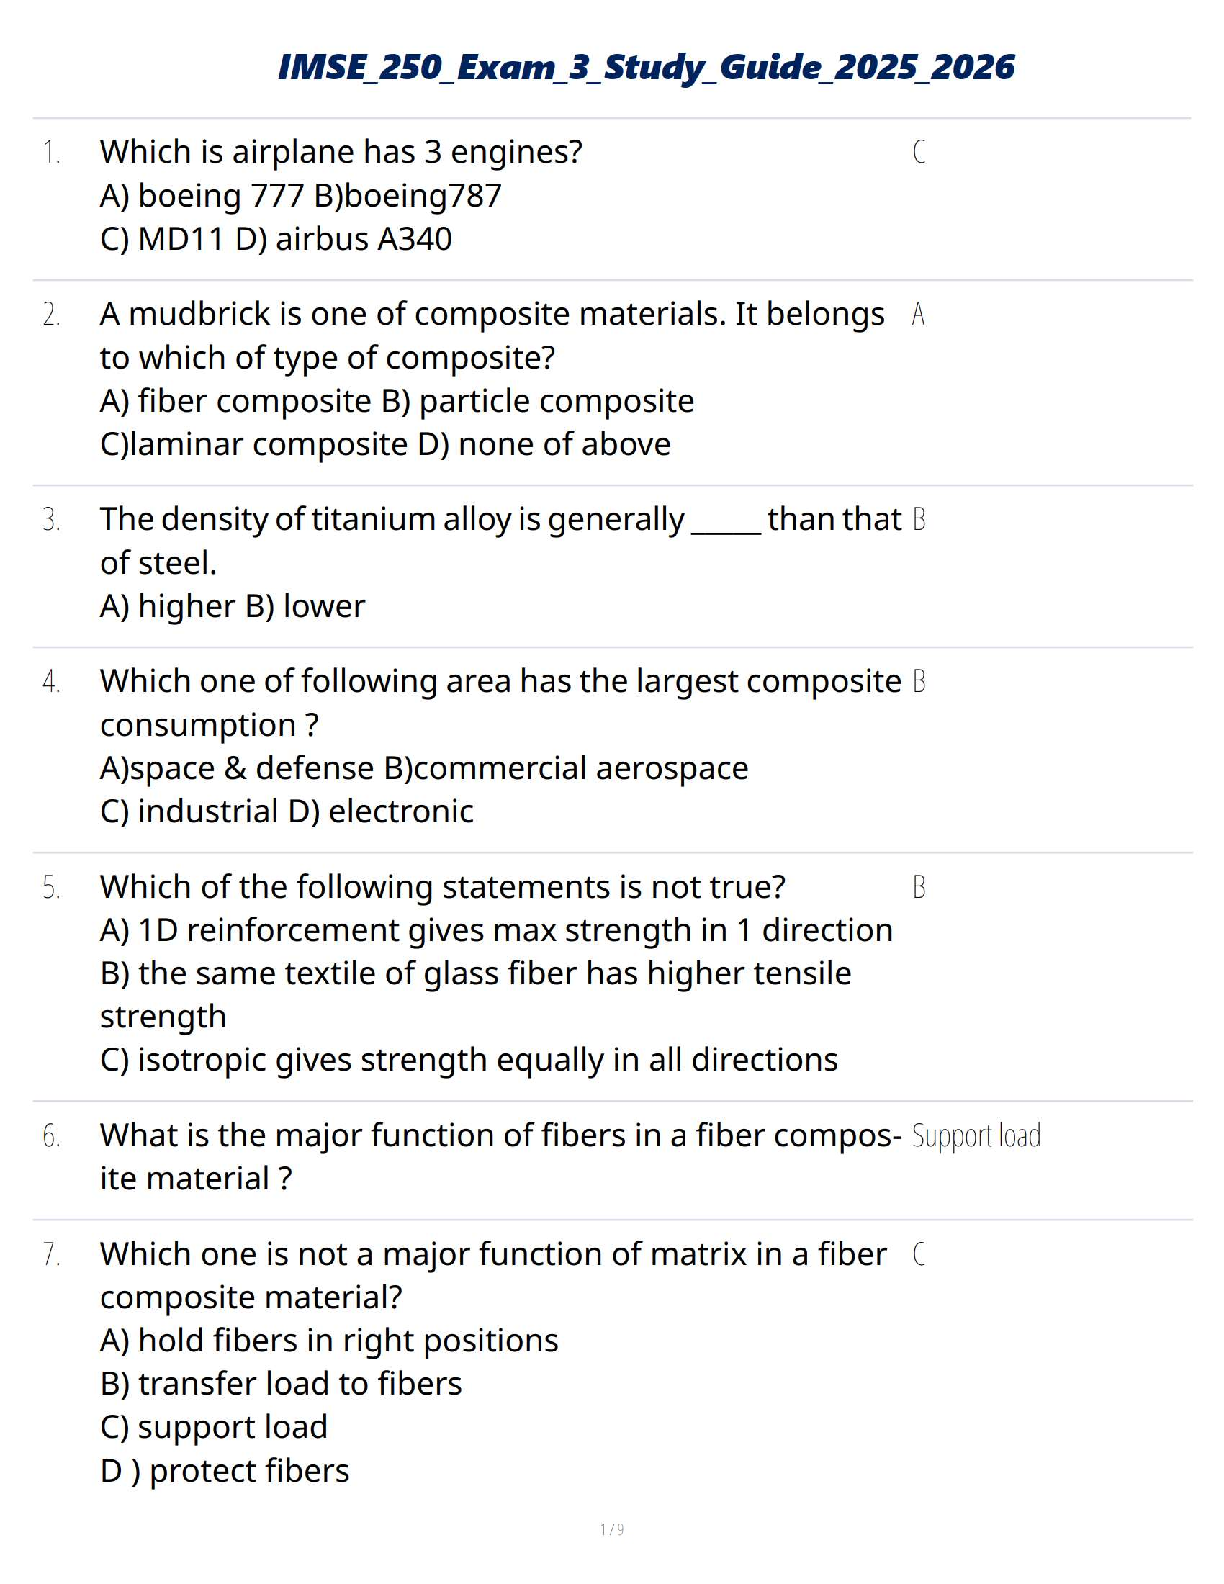
Task: Click answer letter A beside question 2
Action: 918,315
